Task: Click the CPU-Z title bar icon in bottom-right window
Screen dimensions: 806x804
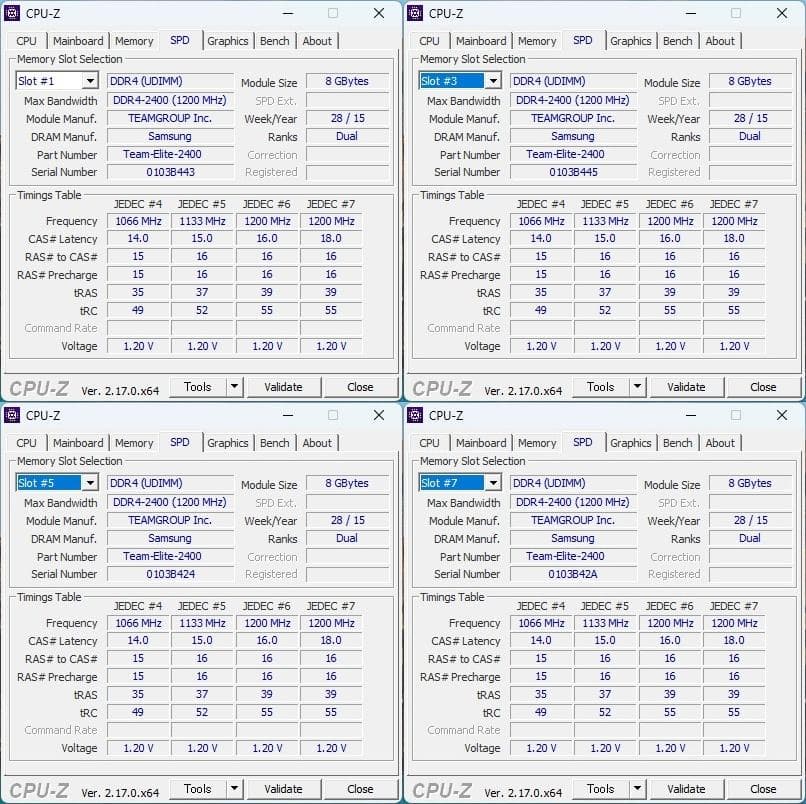Action: (x=415, y=415)
